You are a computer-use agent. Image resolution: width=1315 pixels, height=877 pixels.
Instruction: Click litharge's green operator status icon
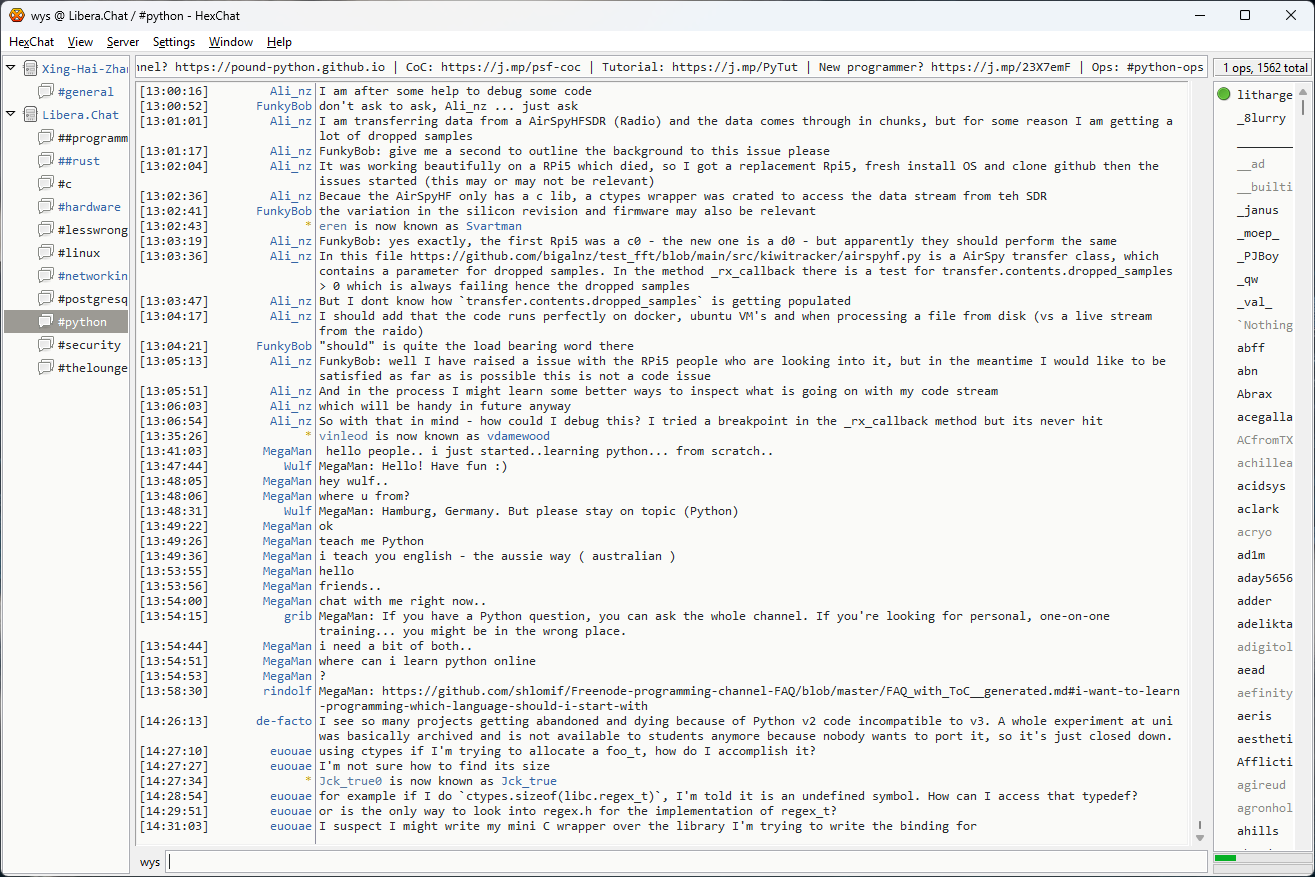tap(1224, 95)
